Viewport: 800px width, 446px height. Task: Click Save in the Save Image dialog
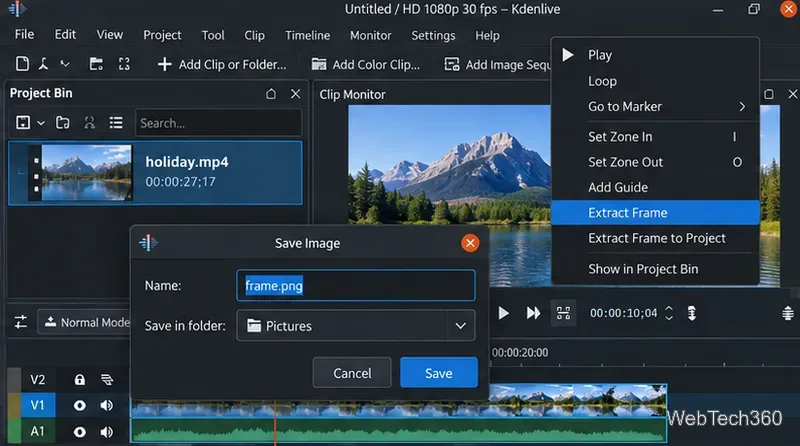pos(439,373)
